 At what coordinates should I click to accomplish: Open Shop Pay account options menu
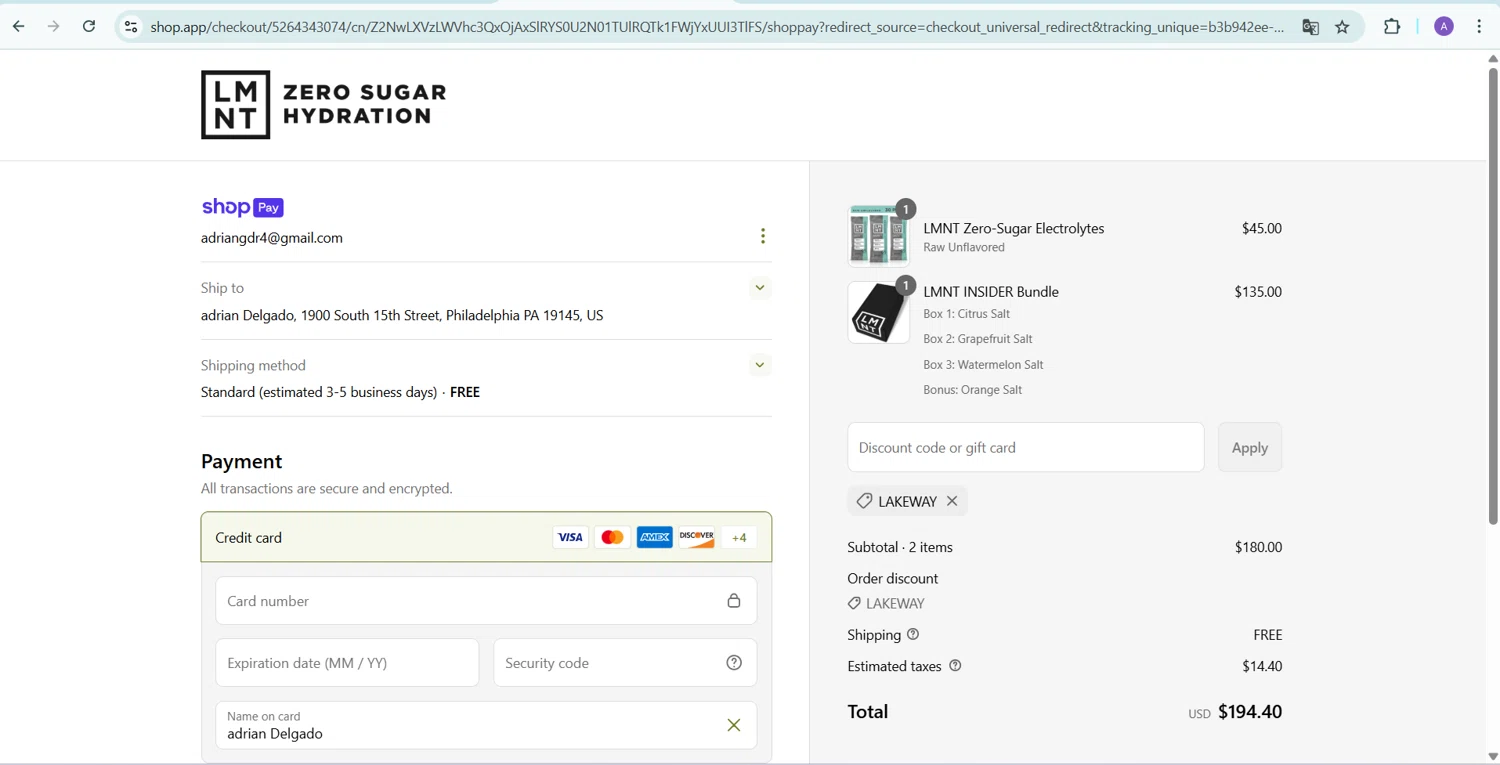pos(763,236)
